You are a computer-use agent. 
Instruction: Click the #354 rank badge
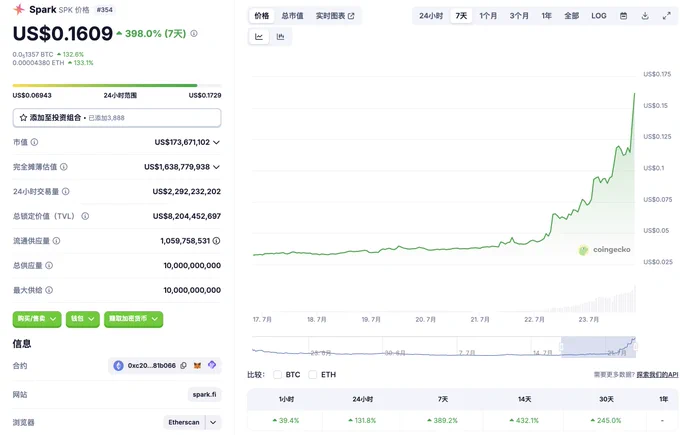[105, 10]
